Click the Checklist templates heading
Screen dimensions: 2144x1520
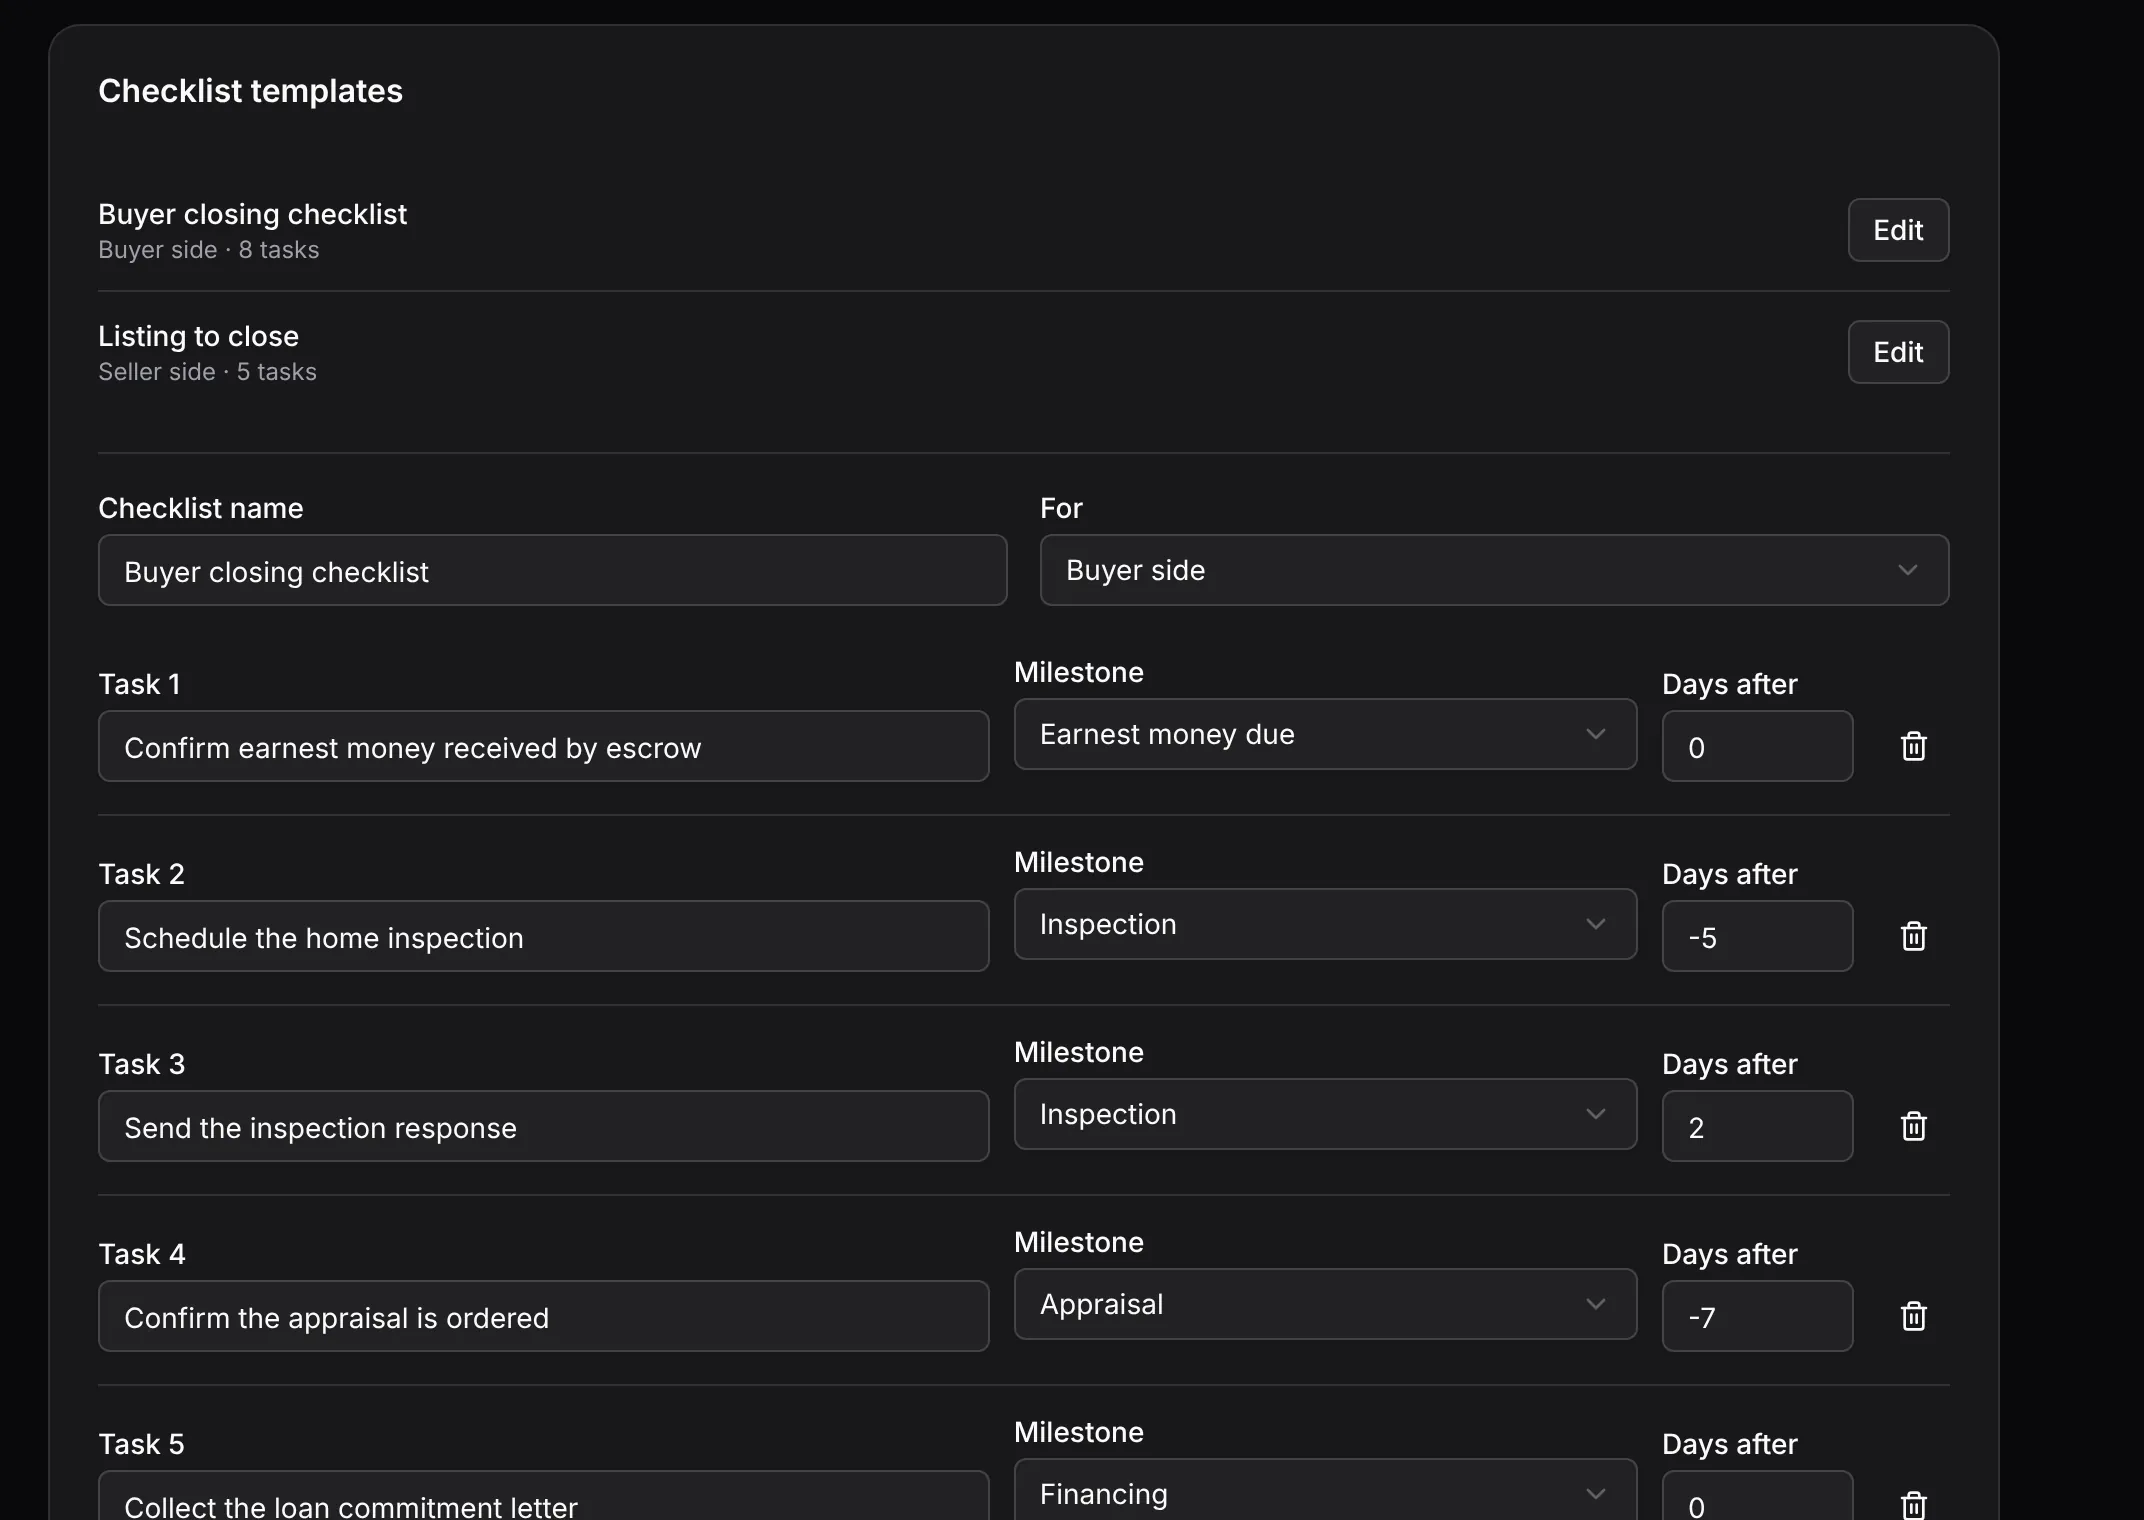pos(250,91)
